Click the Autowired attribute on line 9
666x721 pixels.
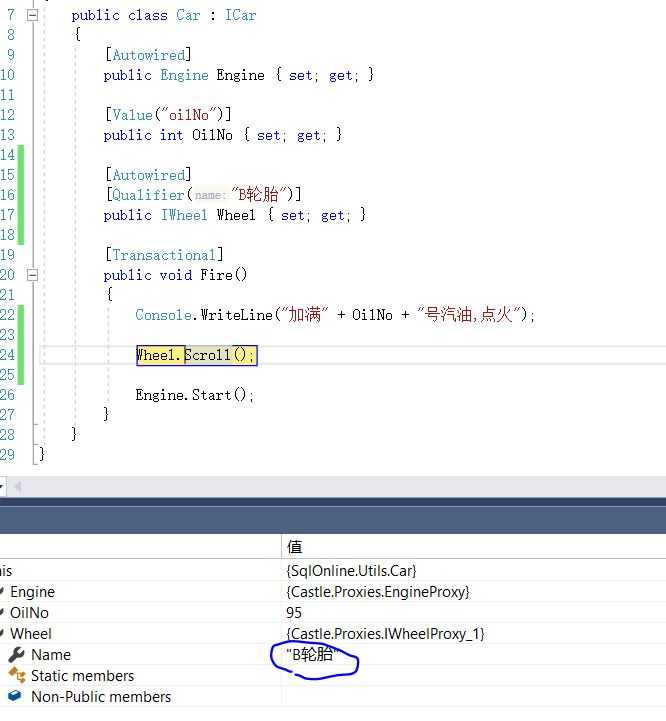click(149, 55)
